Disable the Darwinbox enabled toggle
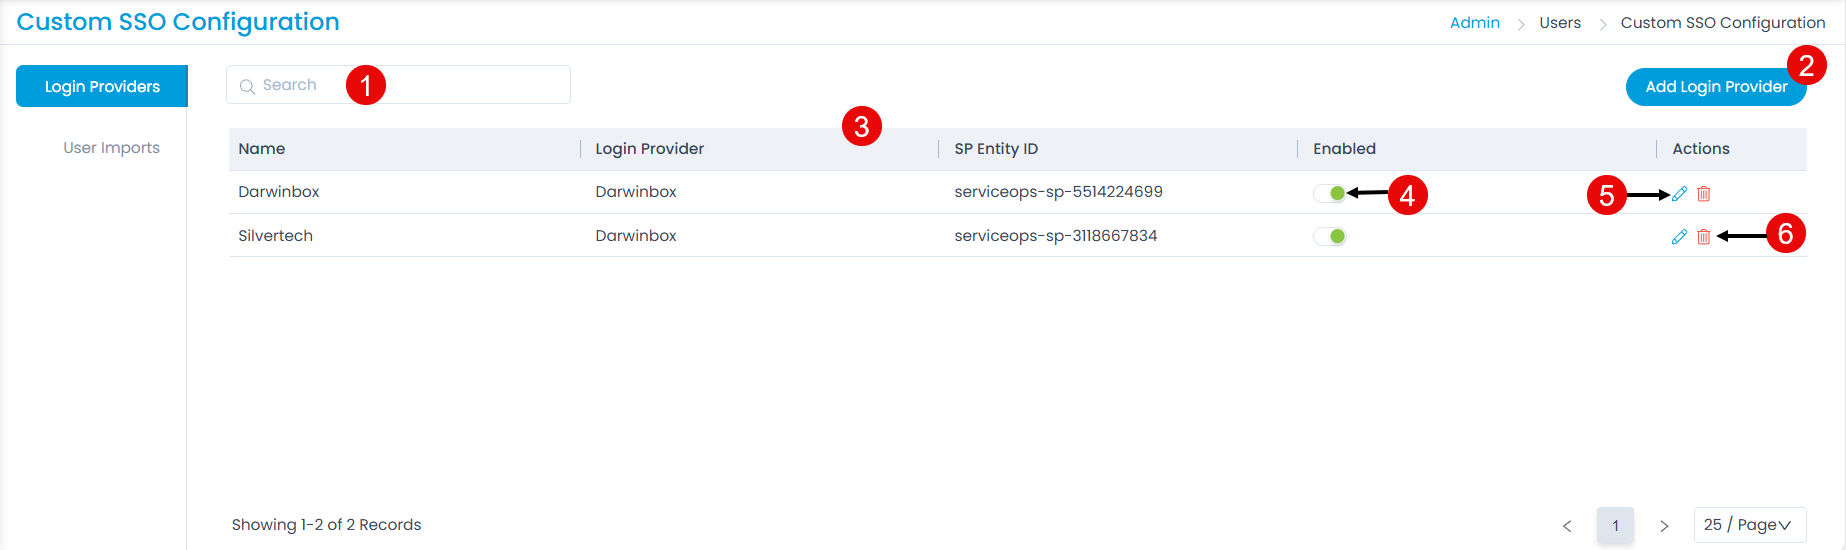 (1330, 193)
